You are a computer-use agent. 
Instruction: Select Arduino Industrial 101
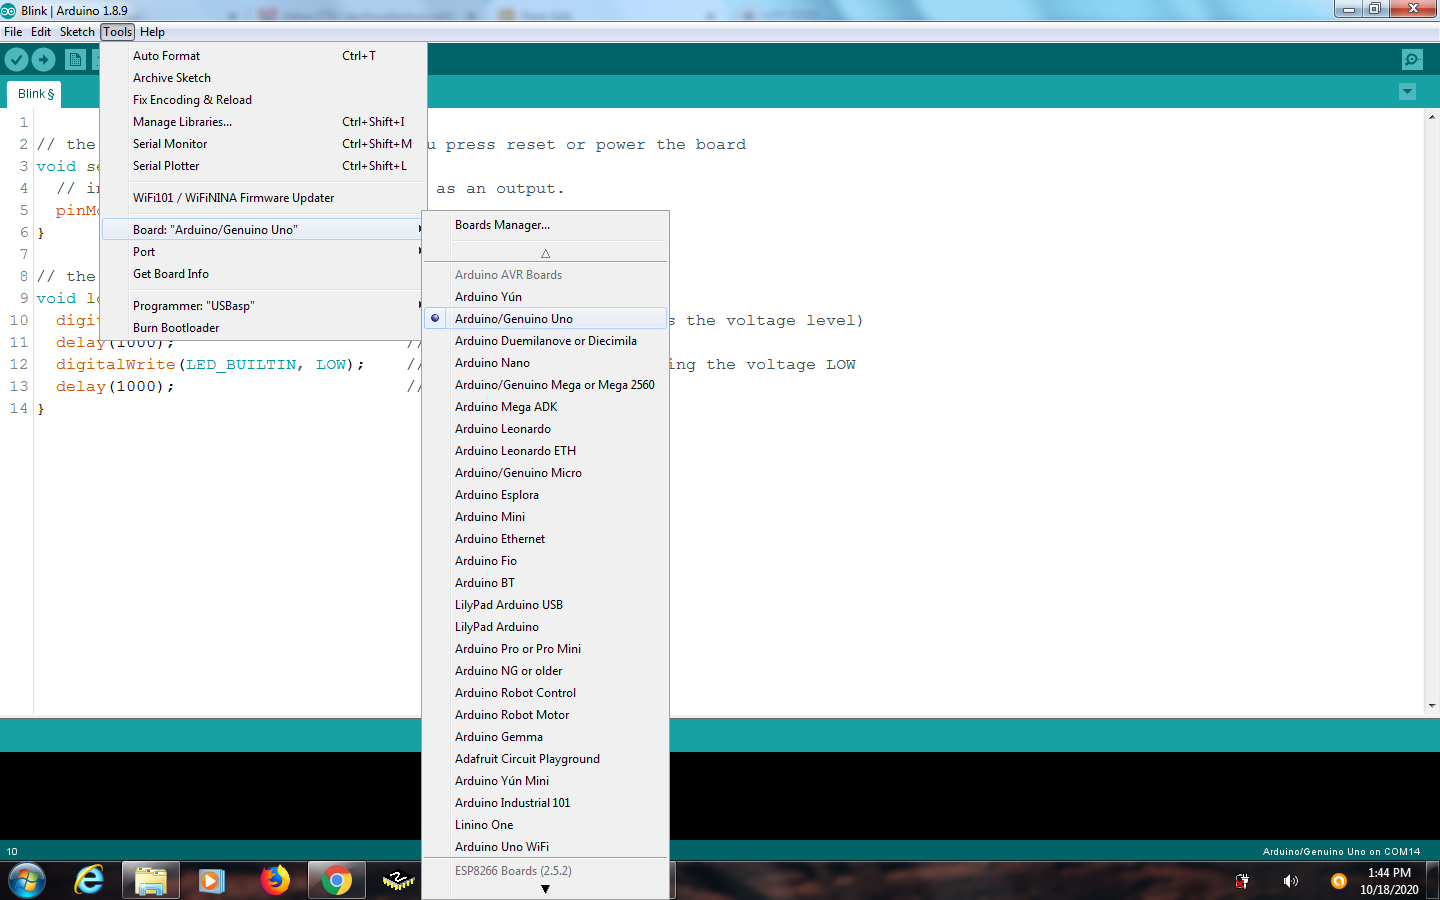point(545,803)
